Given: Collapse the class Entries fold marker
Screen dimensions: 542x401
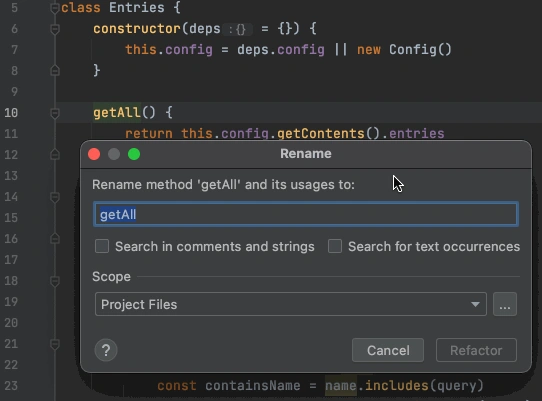Looking at the screenshot, I should pyautogui.click(x=55, y=8).
